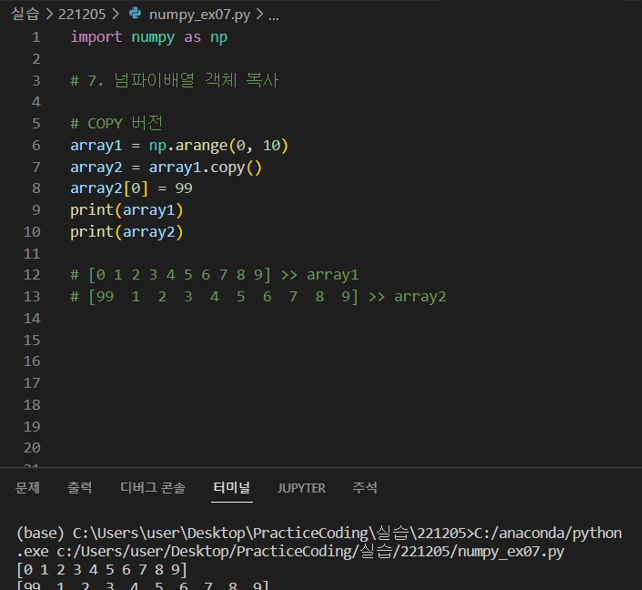The width and height of the screenshot is (642, 590).
Task: Click the '>> array1' comment on line 12
Action: pyautogui.click(x=320, y=275)
